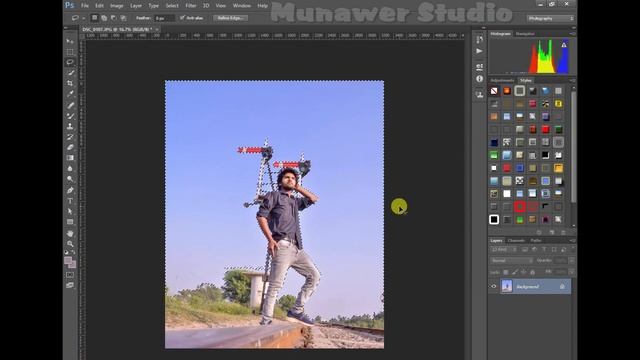The height and width of the screenshot is (360, 640).
Task: Select the Rectangle shape tool
Action: pos(70,222)
